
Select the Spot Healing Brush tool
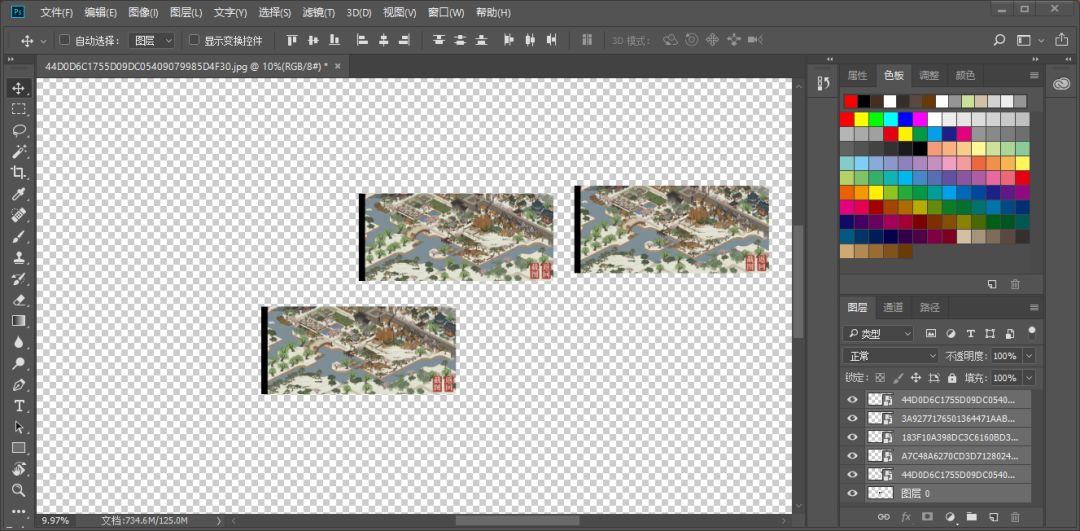tap(19, 215)
